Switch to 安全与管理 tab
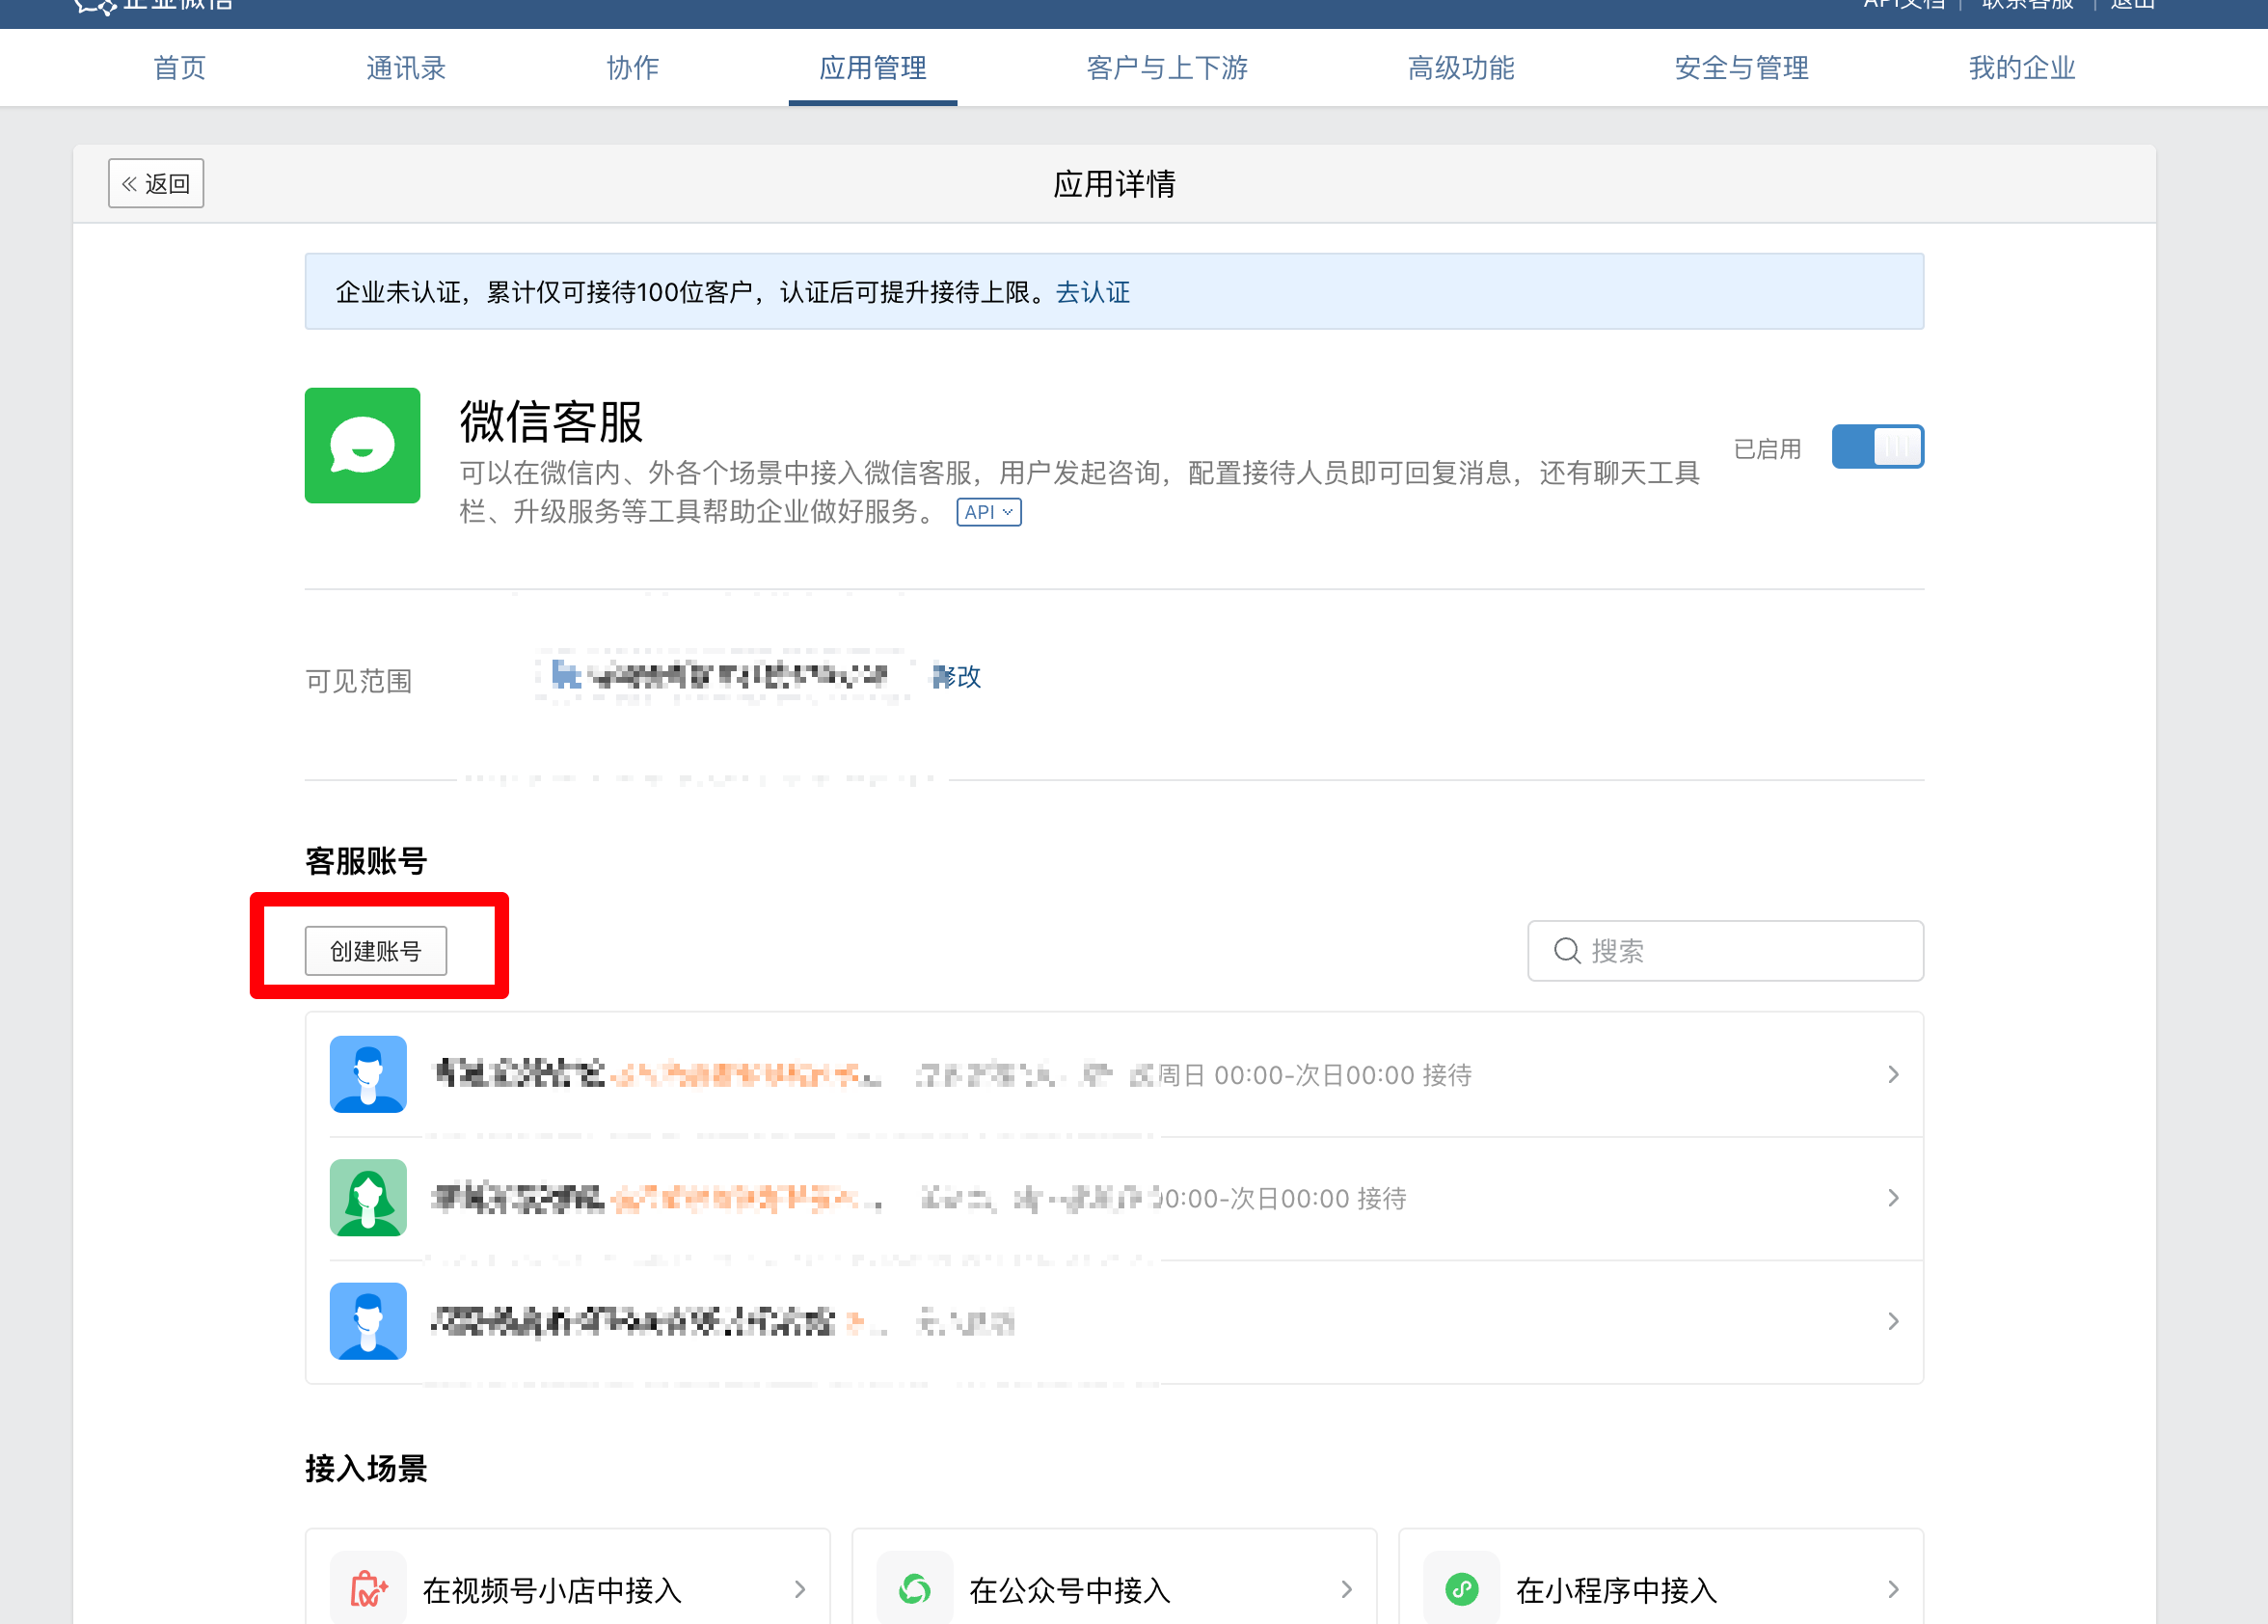The height and width of the screenshot is (1624, 2268). [1742, 68]
